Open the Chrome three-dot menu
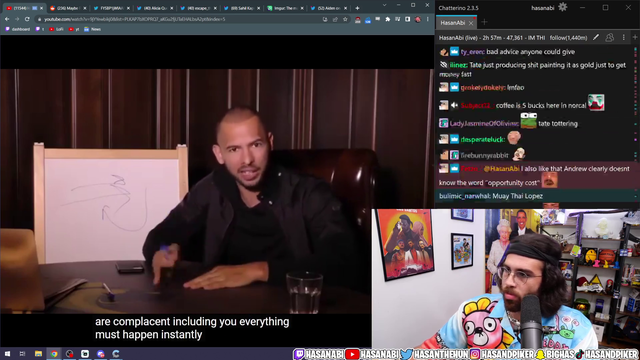 (428, 19)
